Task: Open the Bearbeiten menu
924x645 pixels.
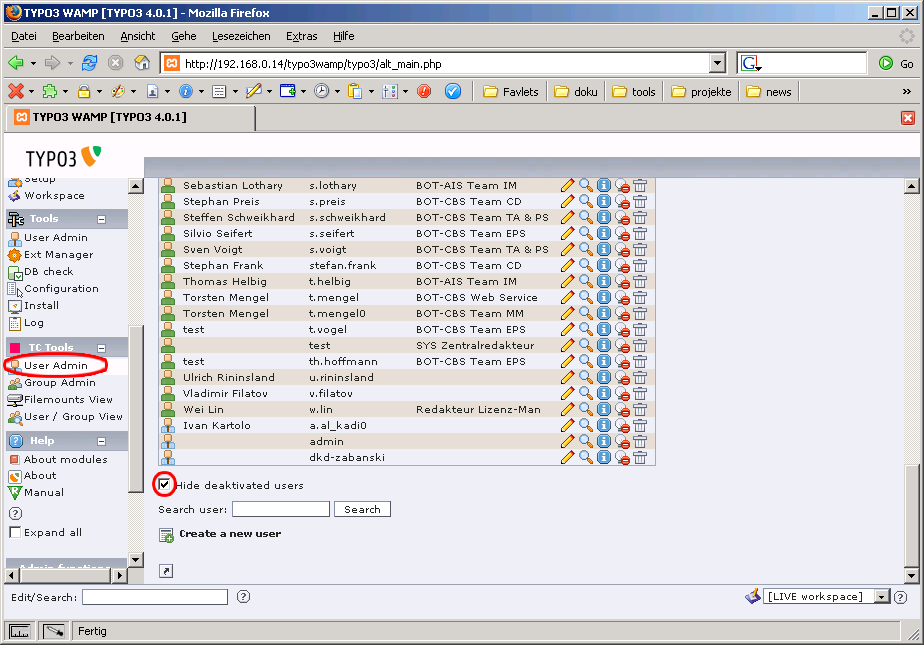Action: point(78,36)
